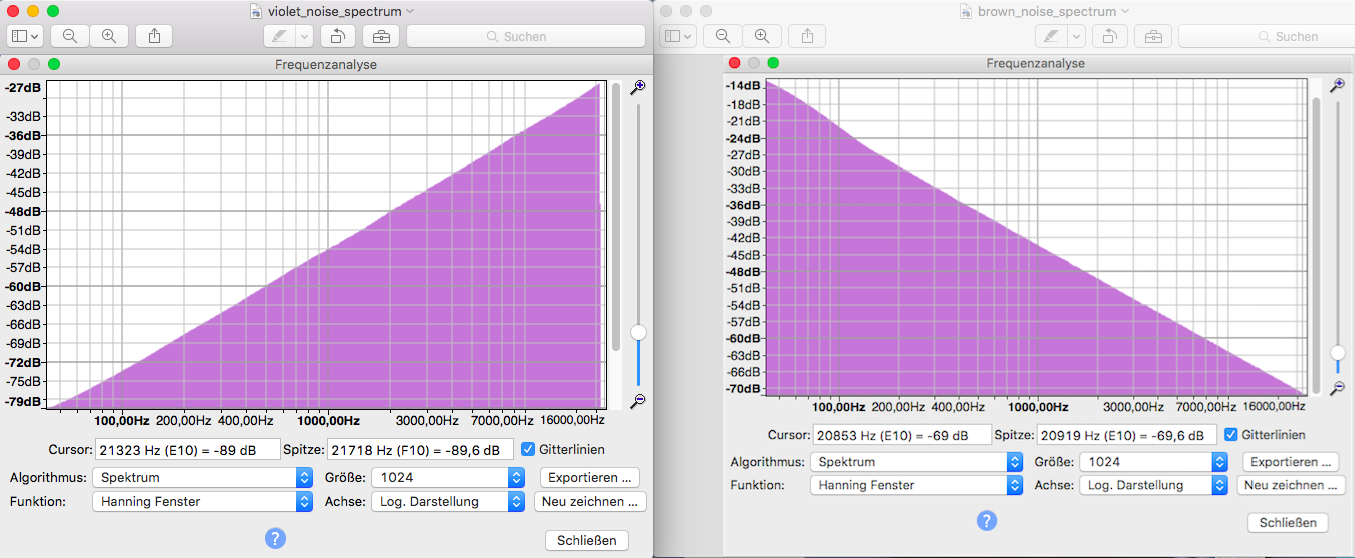Click the -70dB axis label in brown graph
The image size is (1355, 558).
pyautogui.click(x=743, y=388)
